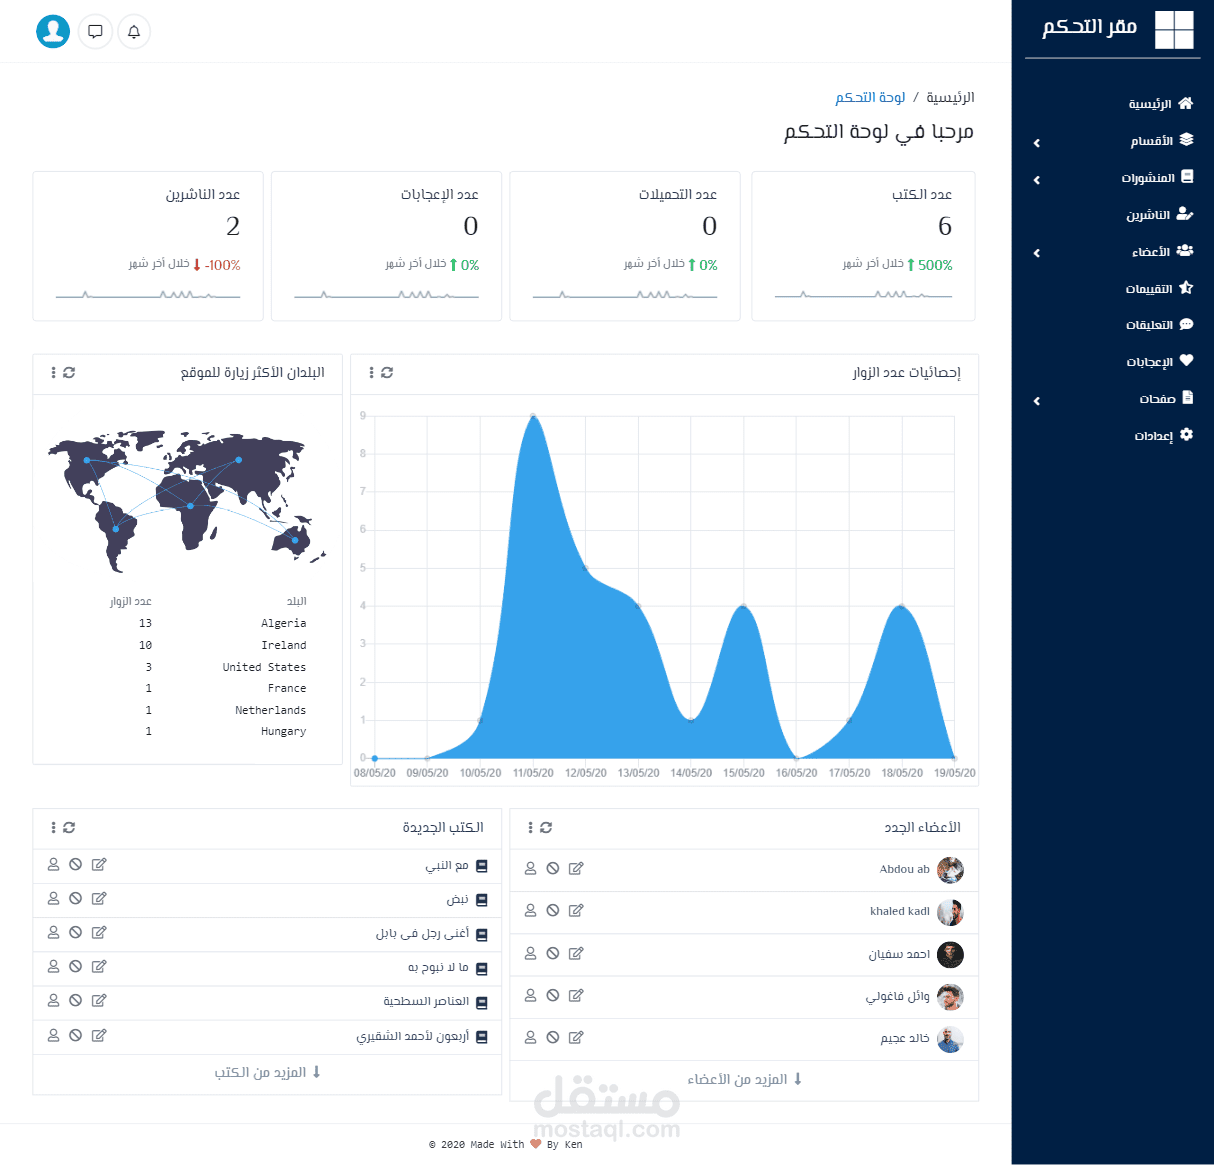The height and width of the screenshot is (1165, 1214).
Task: Block the book نبض
Action: 76,899
